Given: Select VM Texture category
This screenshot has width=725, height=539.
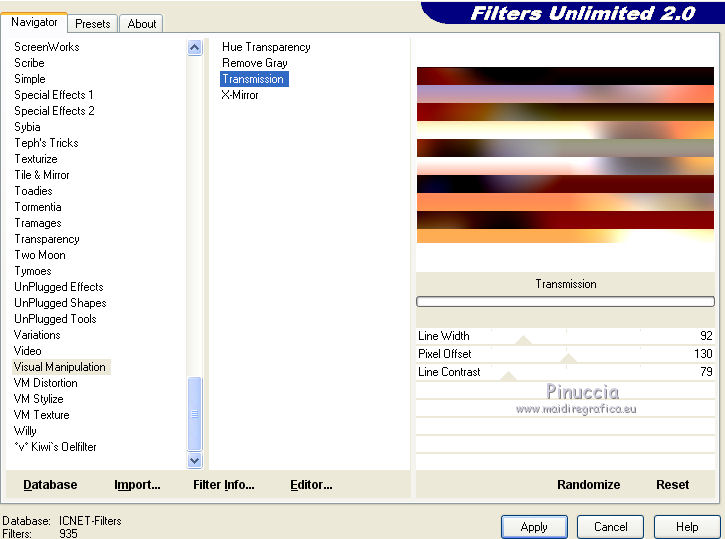Looking at the screenshot, I should pyautogui.click(x=42, y=415).
